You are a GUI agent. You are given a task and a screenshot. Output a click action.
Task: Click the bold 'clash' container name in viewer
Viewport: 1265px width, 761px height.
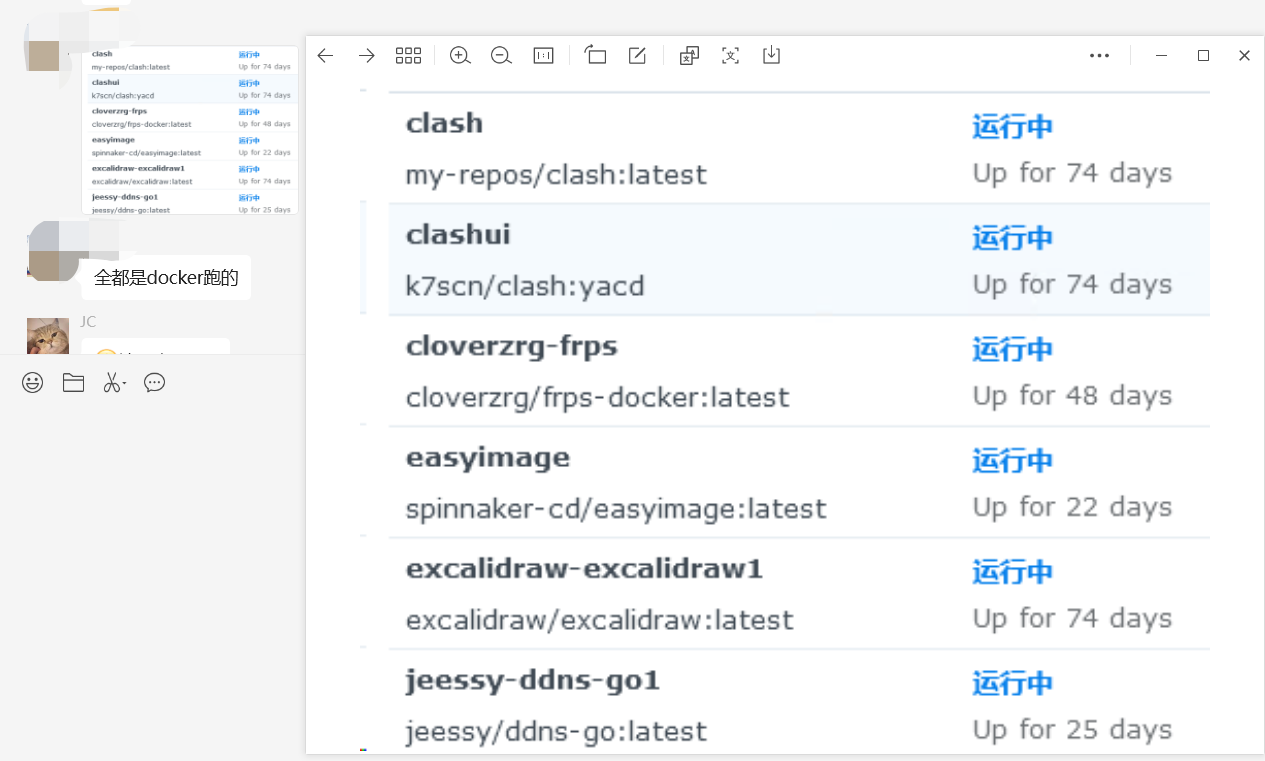(444, 124)
